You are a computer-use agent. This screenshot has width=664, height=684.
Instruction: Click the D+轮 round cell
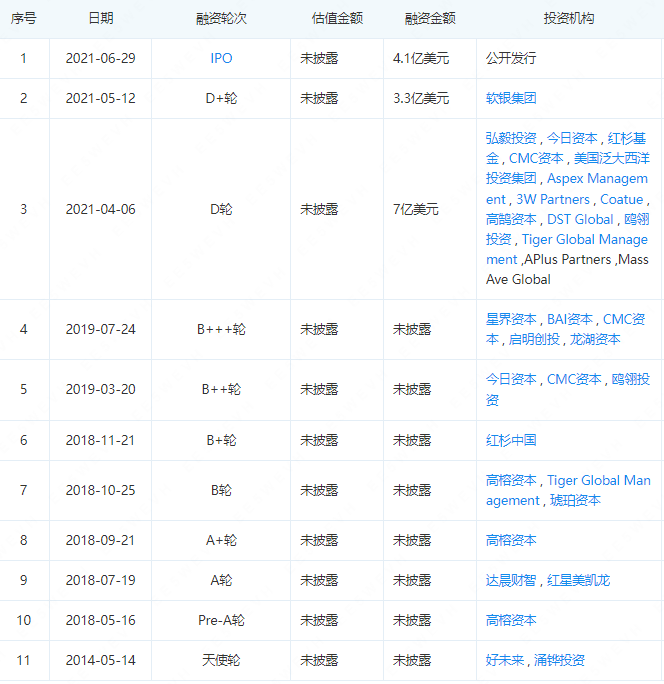click(221, 98)
